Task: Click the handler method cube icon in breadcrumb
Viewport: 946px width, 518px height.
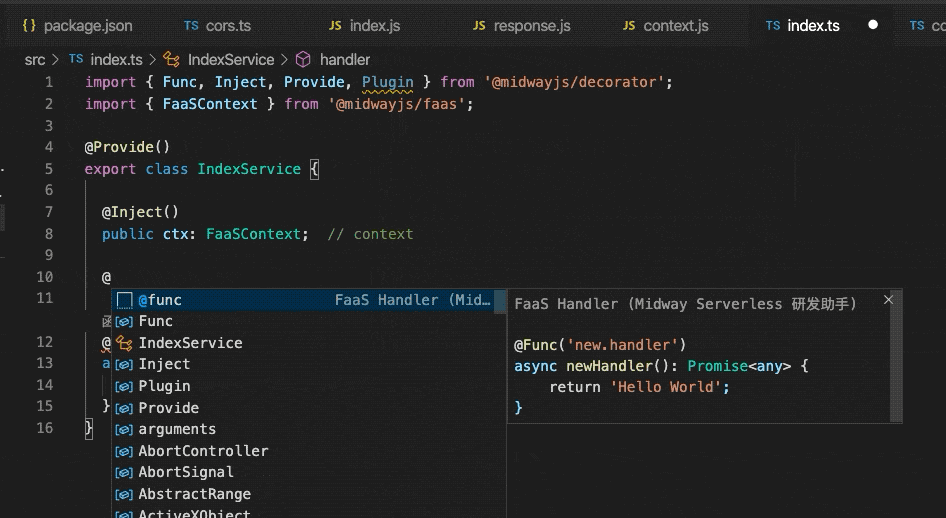Action: [x=303, y=60]
